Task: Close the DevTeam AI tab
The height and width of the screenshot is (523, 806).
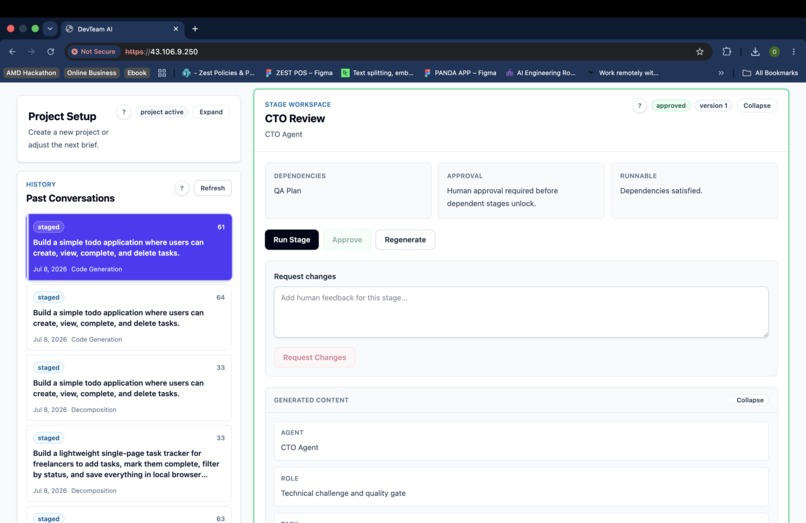Action: click(x=176, y=29)
